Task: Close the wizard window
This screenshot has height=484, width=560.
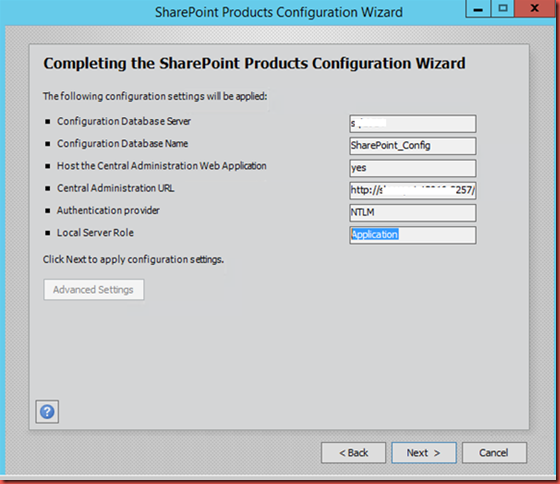Action: coord(535,9)
